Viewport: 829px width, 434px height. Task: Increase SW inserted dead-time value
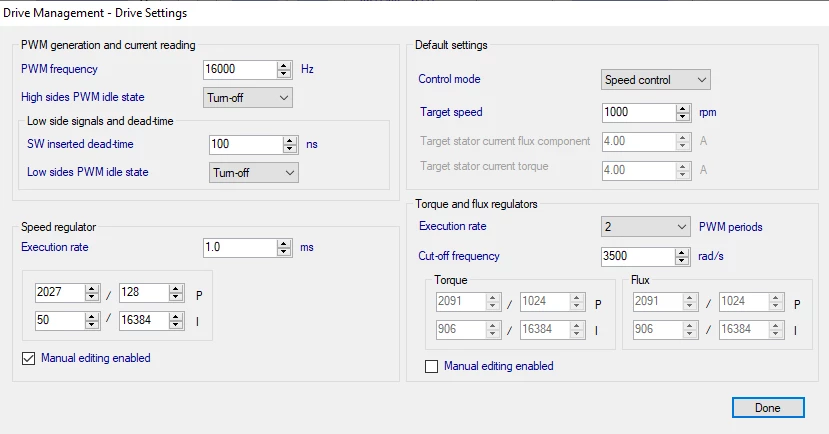click(x=290, y=141)
